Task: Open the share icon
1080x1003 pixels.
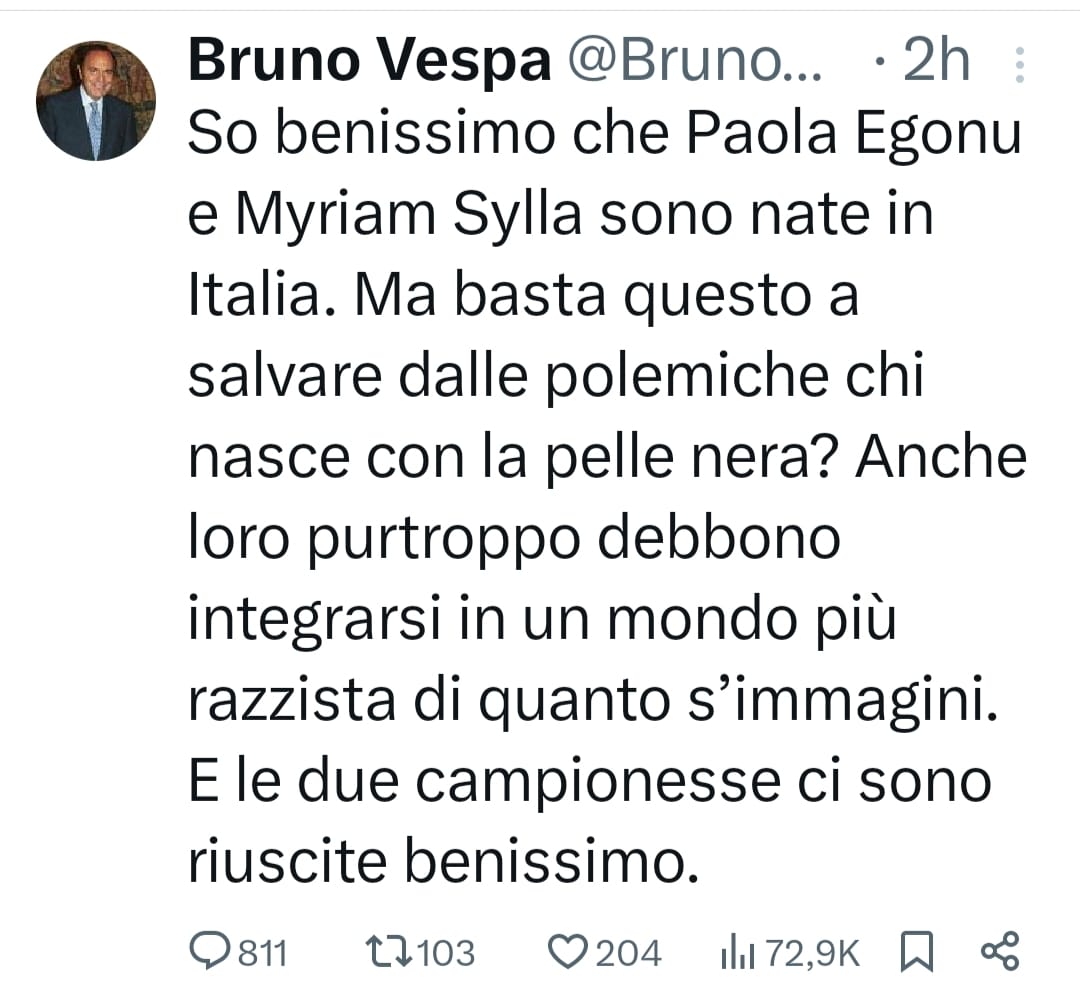Action: (x=999, y=951)
